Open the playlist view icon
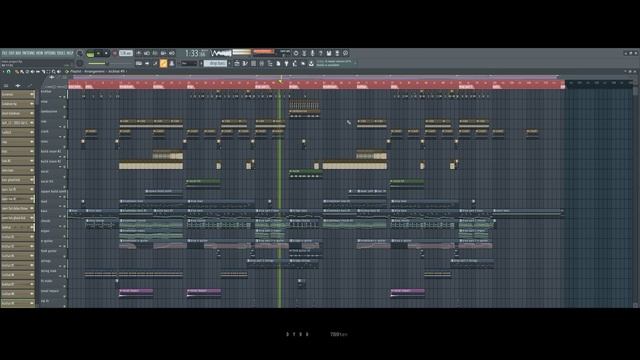This screenshot has height=360, width=640. 236,63
